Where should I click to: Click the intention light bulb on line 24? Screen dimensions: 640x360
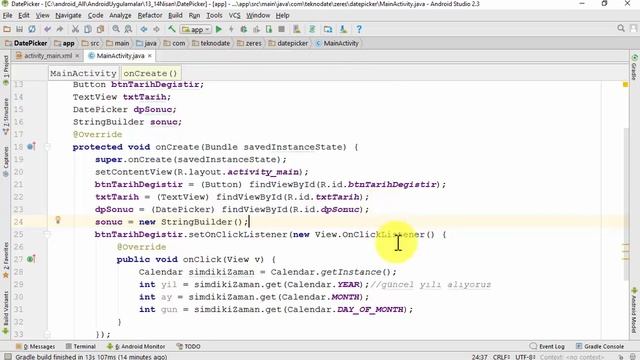[x=58, y=220]
